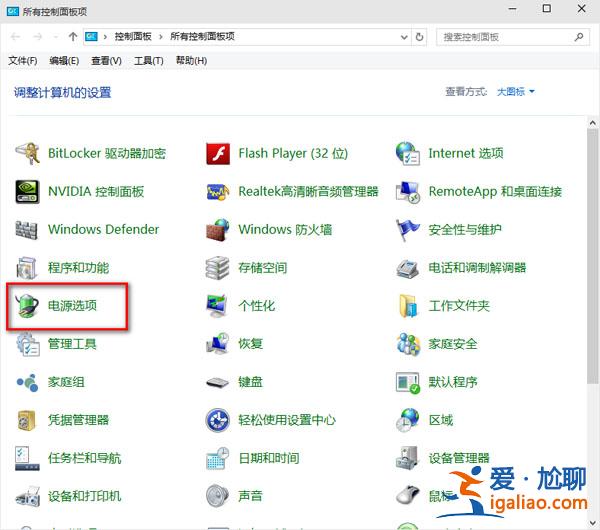Image resolution: width=600 pixels, height=530 pixels.
Task: Open the 日期和时间 calendar icon
Action: 217,458
